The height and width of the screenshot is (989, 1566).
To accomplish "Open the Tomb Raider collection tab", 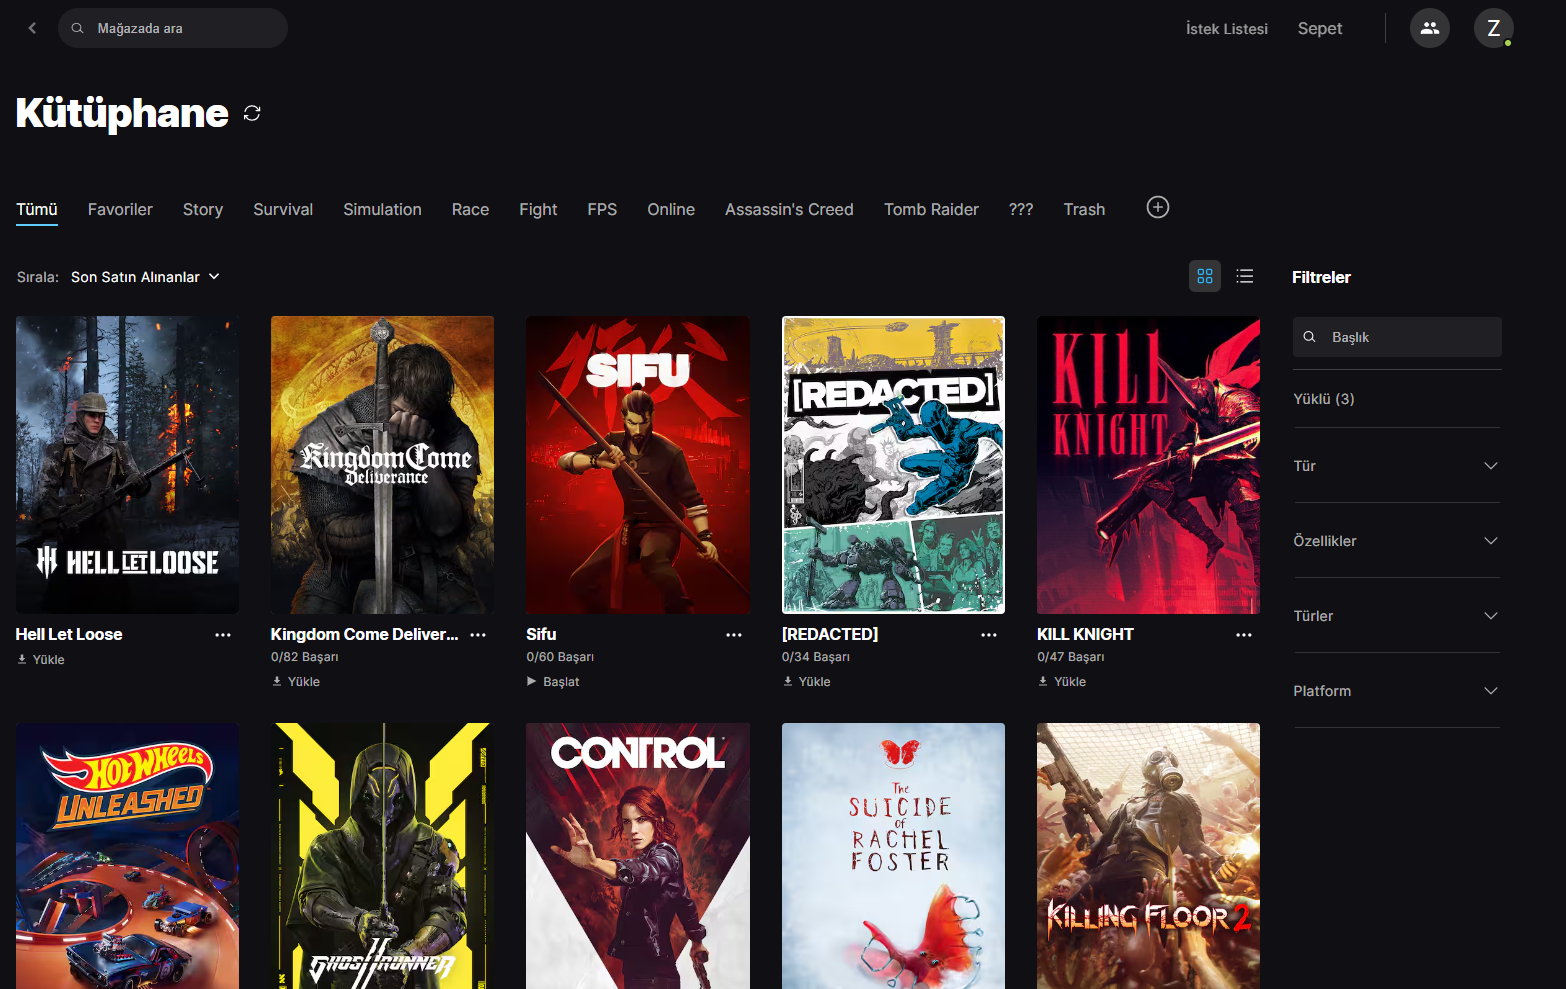I will click(931, 210).
